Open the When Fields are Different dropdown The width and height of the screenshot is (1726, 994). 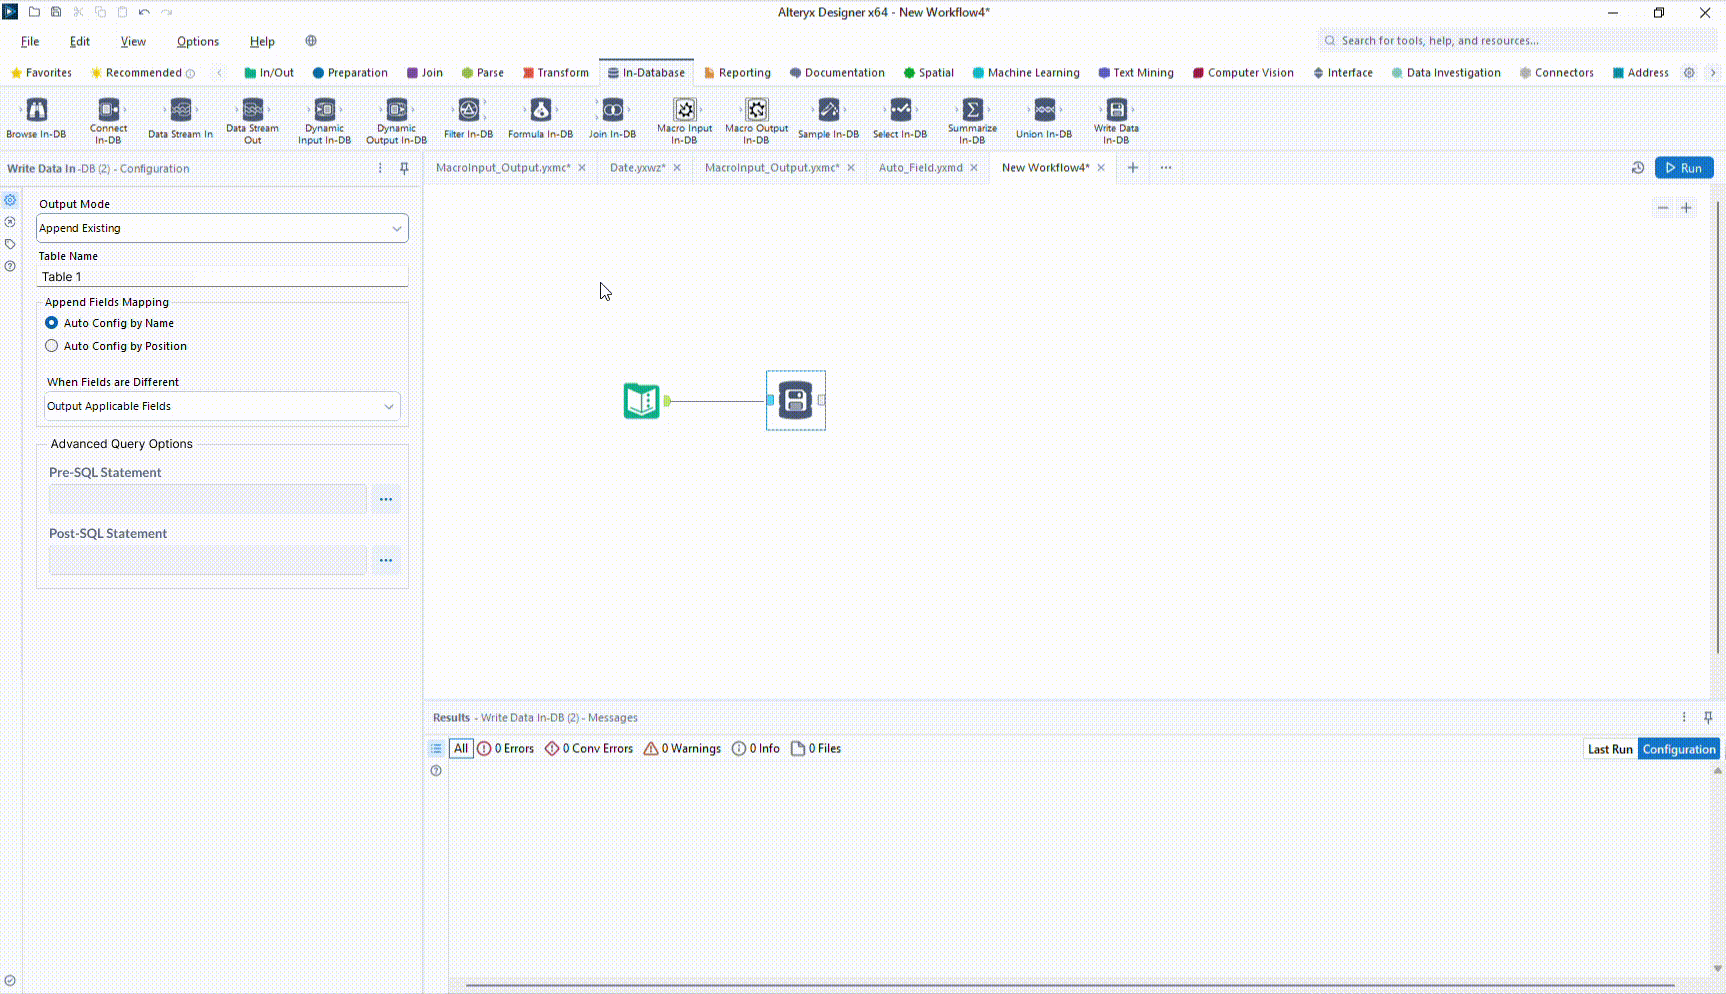[x=221, y=406]
